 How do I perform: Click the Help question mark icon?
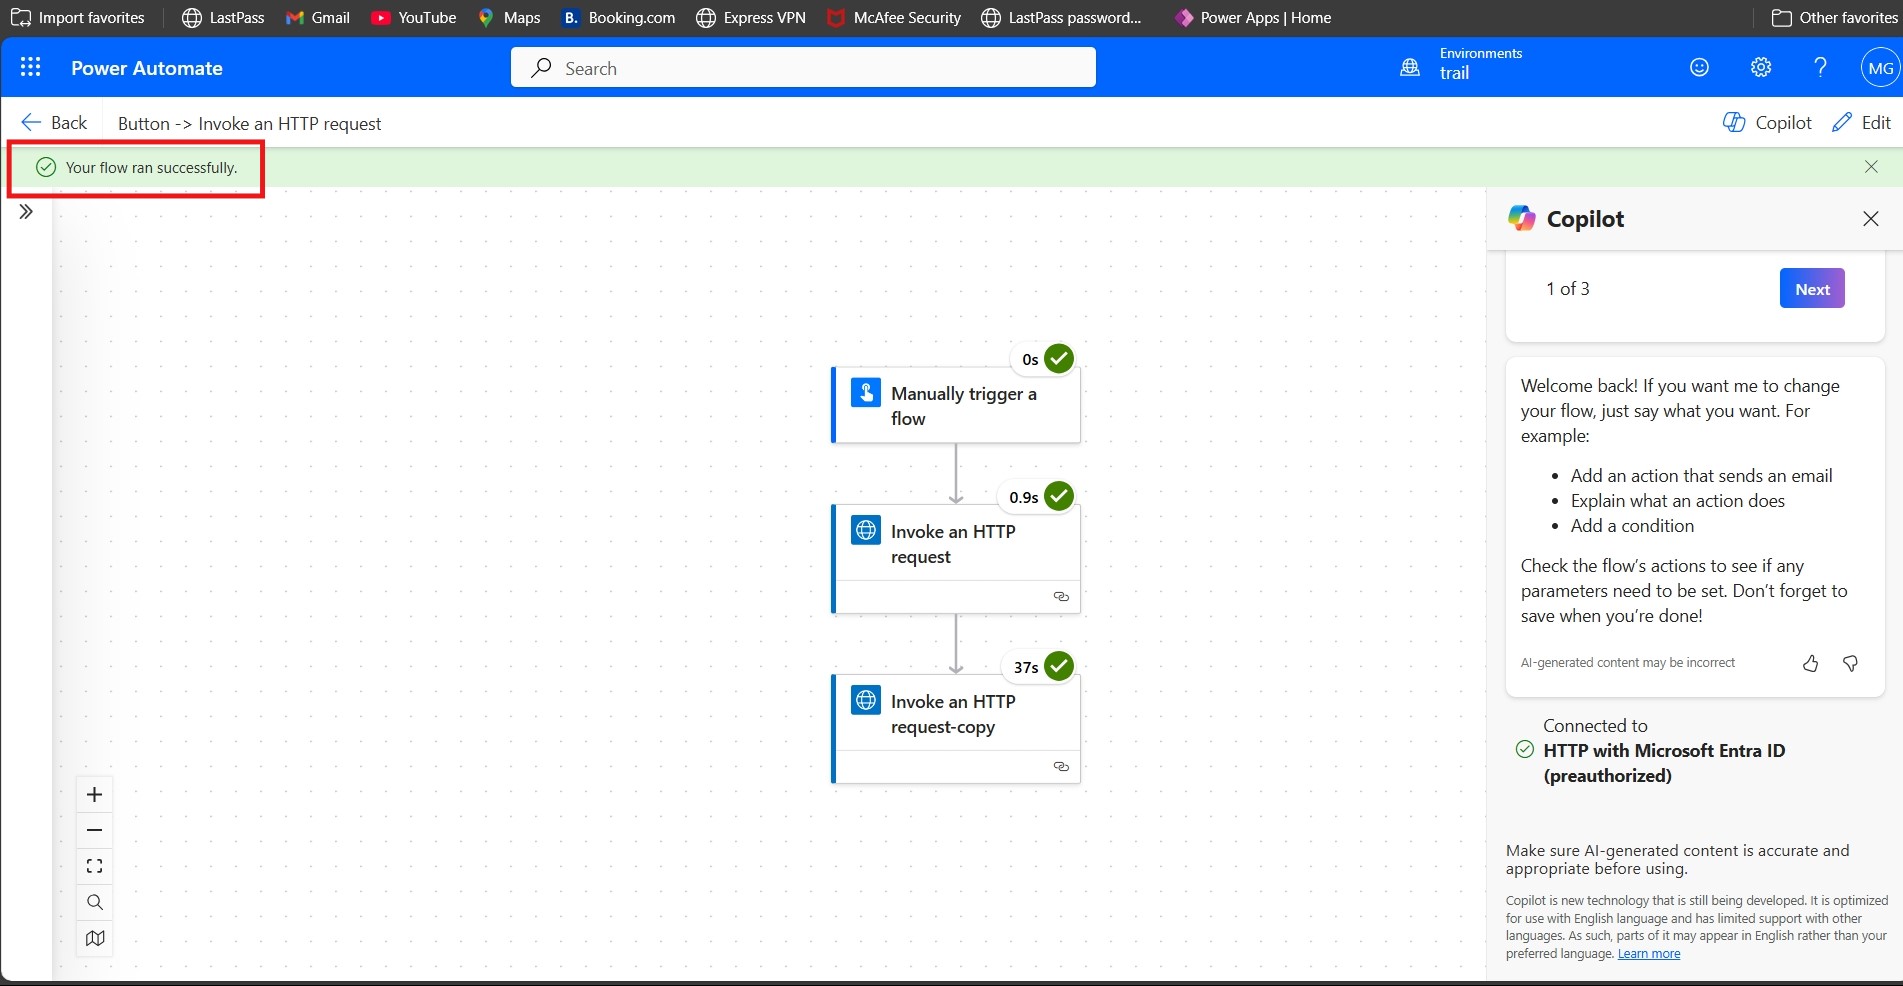click(x=1820, y=67)
